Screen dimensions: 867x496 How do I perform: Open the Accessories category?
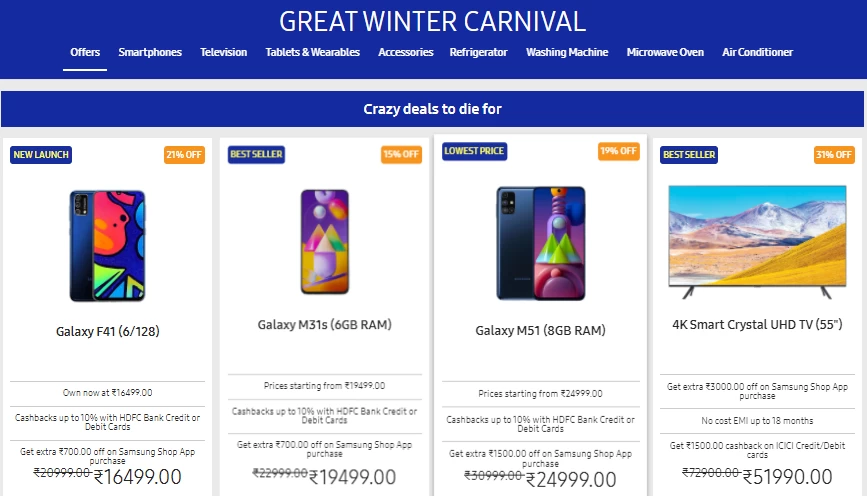pyautogui.click(x=405, y=52)
